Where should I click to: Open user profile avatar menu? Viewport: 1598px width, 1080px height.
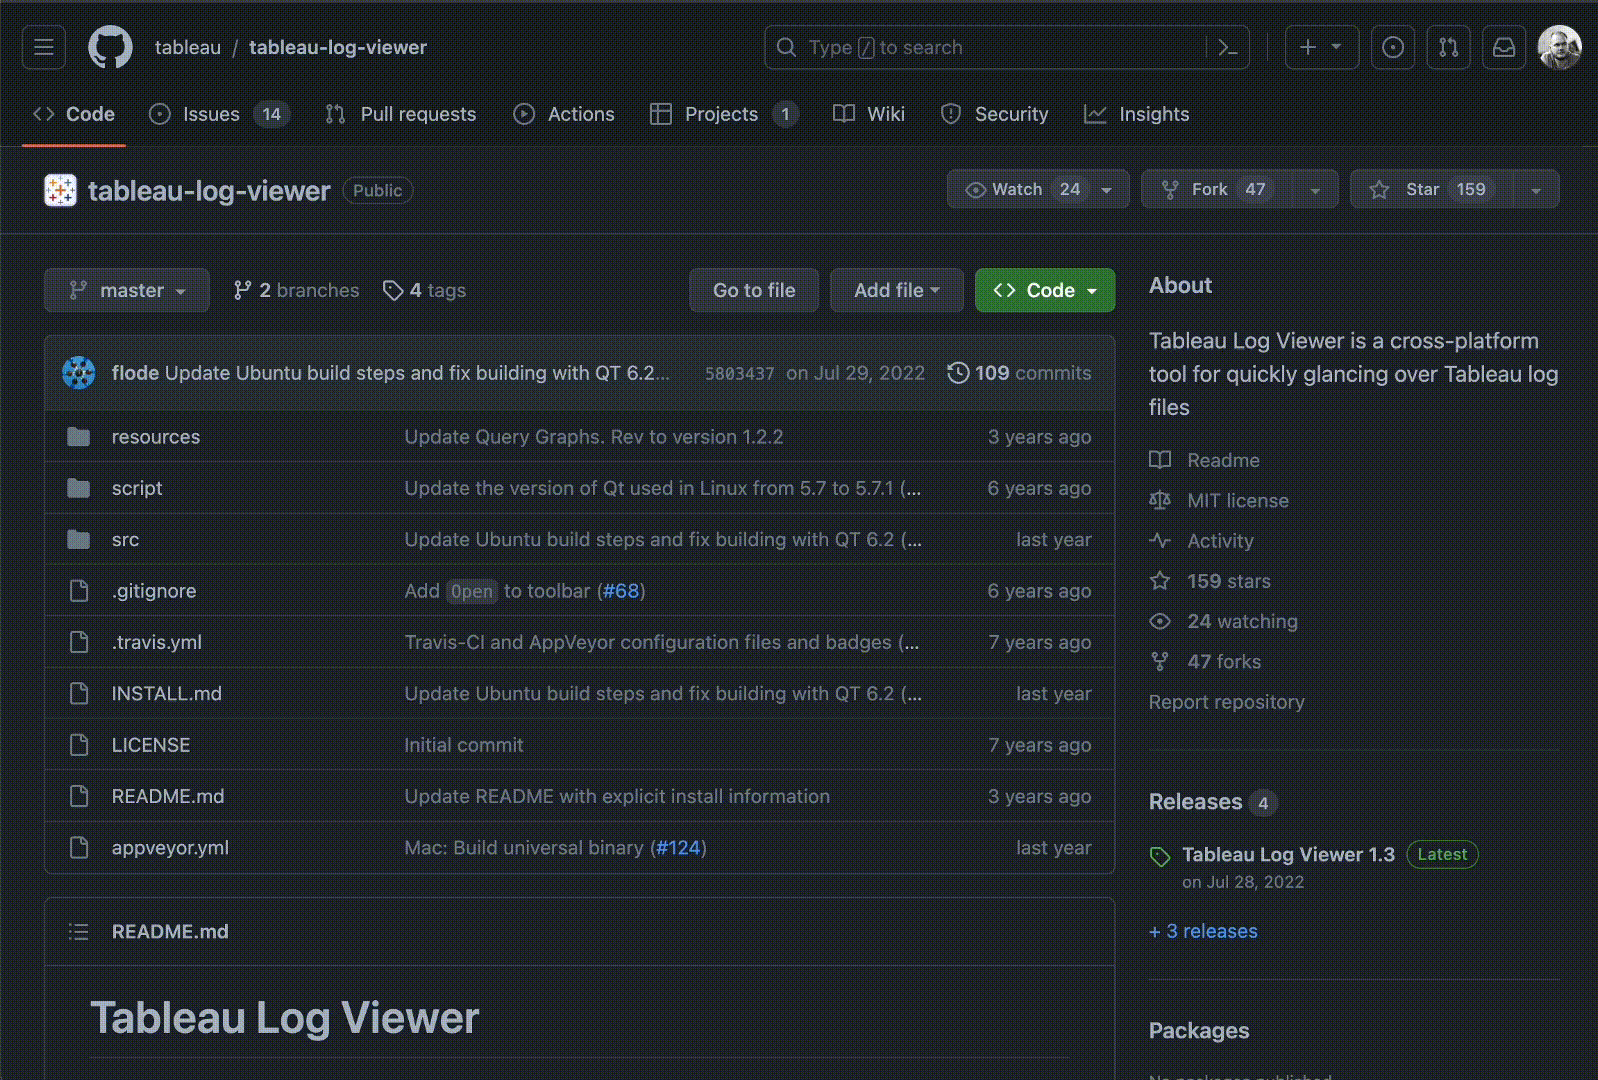click(x=1559, y=47)
